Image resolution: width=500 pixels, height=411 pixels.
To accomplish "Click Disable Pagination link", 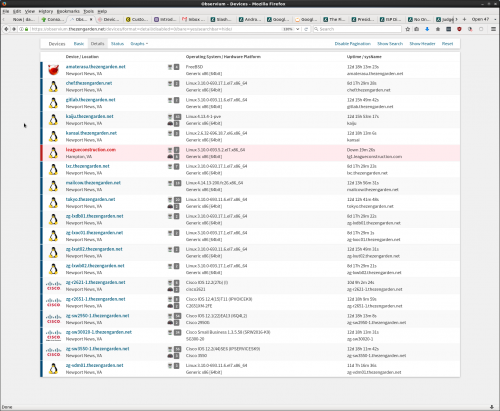I will point(353,44).
